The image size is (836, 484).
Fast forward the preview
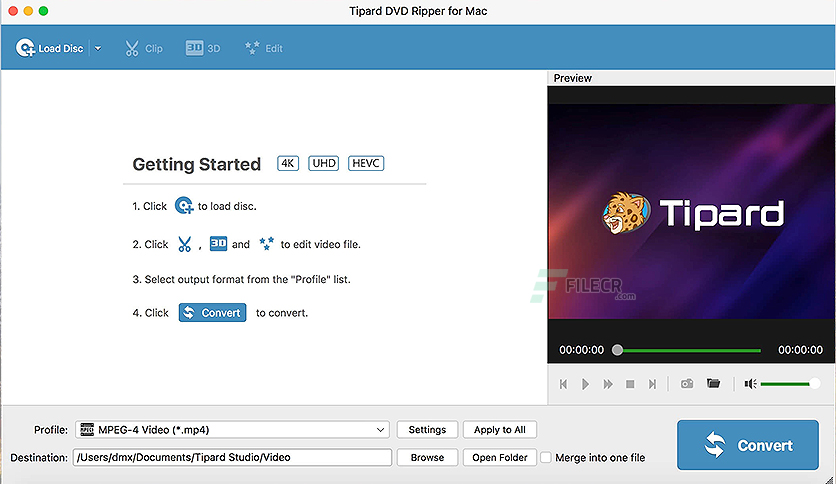(608, 384)
